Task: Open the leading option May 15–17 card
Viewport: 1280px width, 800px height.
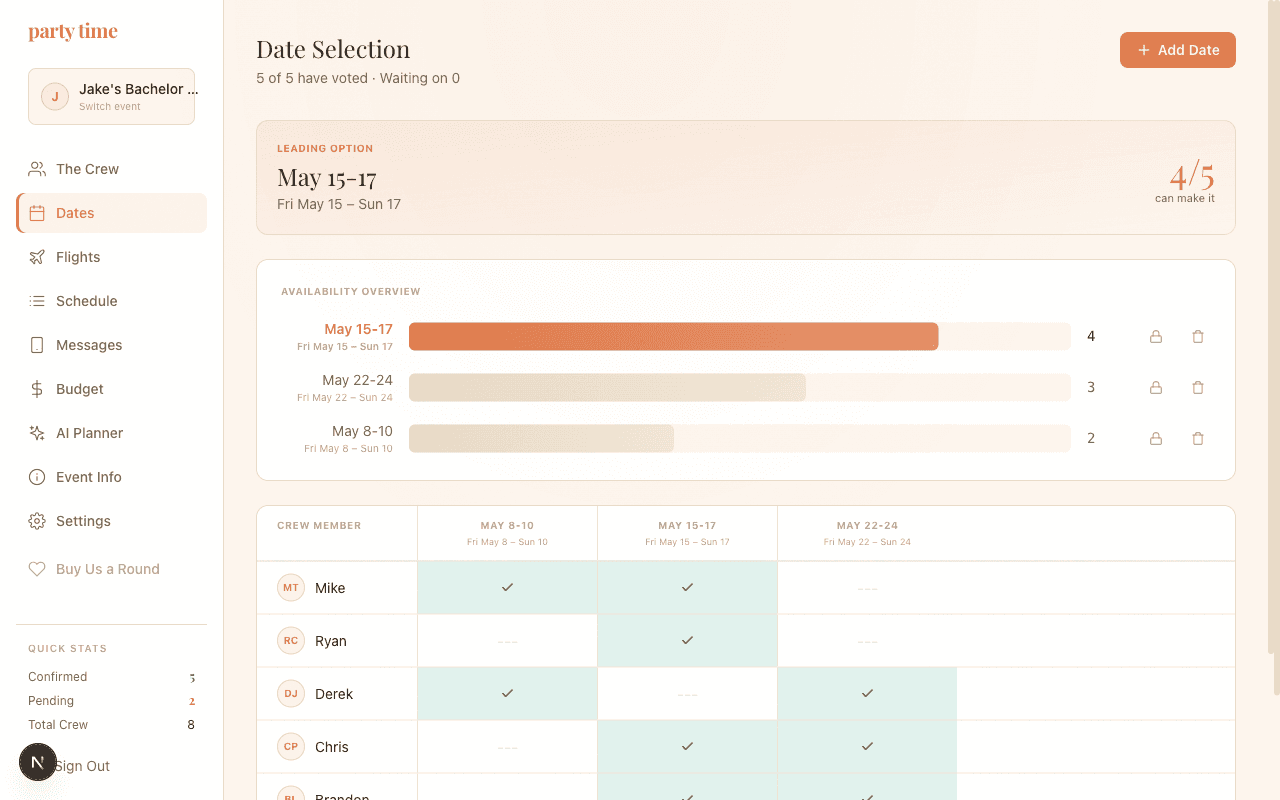Action: [x=745, y=178]
